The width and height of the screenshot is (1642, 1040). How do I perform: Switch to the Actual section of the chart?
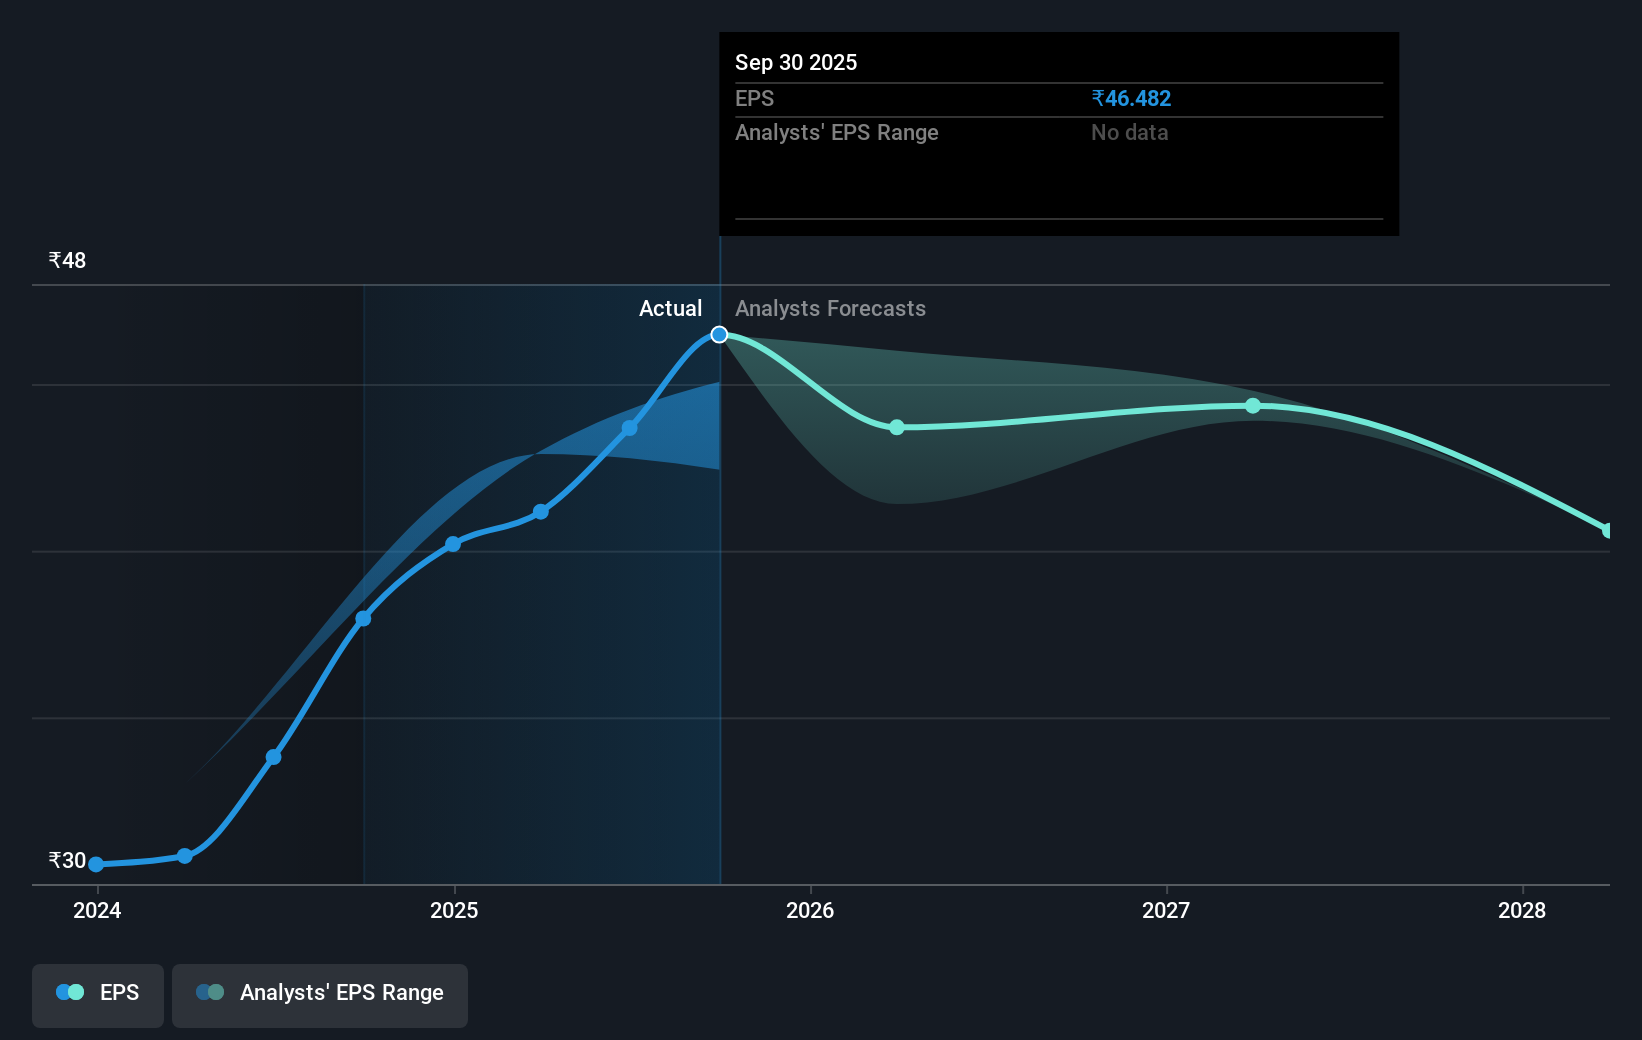pyautogui.click(x=669, y=308)
